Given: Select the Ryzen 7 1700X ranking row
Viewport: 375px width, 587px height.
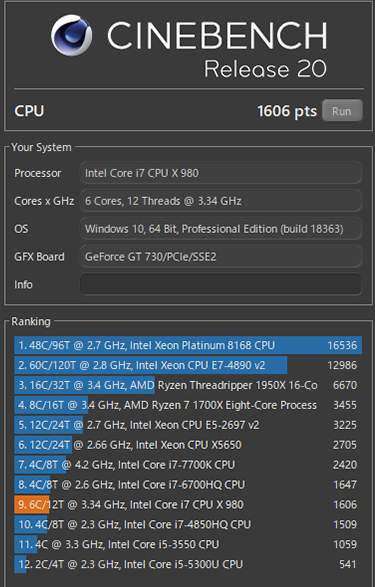Looking at the screenshot, I should tap(188, 405).
